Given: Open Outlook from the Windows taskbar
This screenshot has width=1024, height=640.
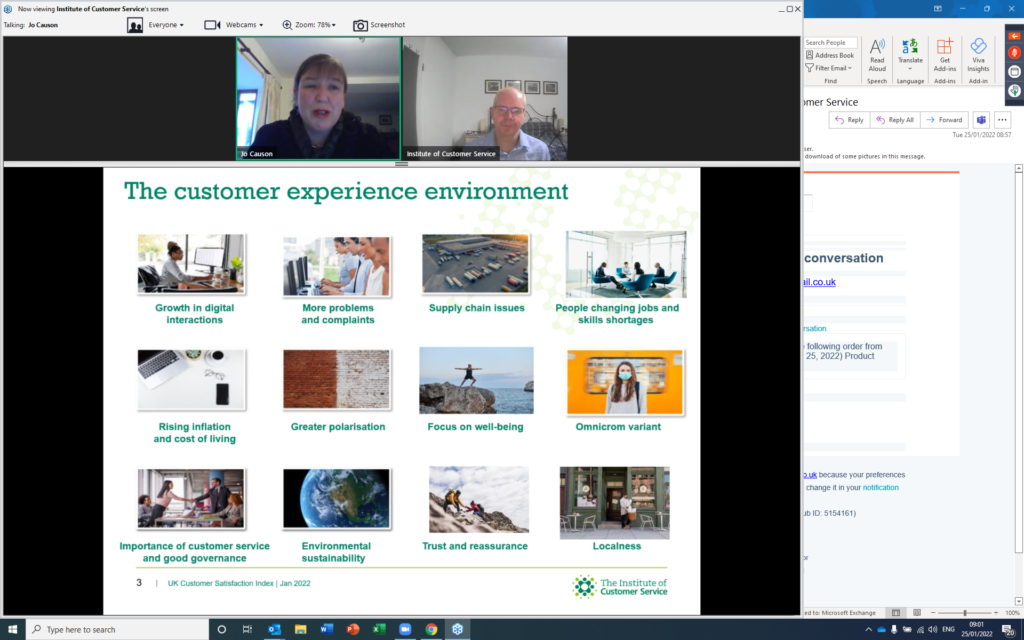Looking at the screenshot, I should (x=275, y=630).
